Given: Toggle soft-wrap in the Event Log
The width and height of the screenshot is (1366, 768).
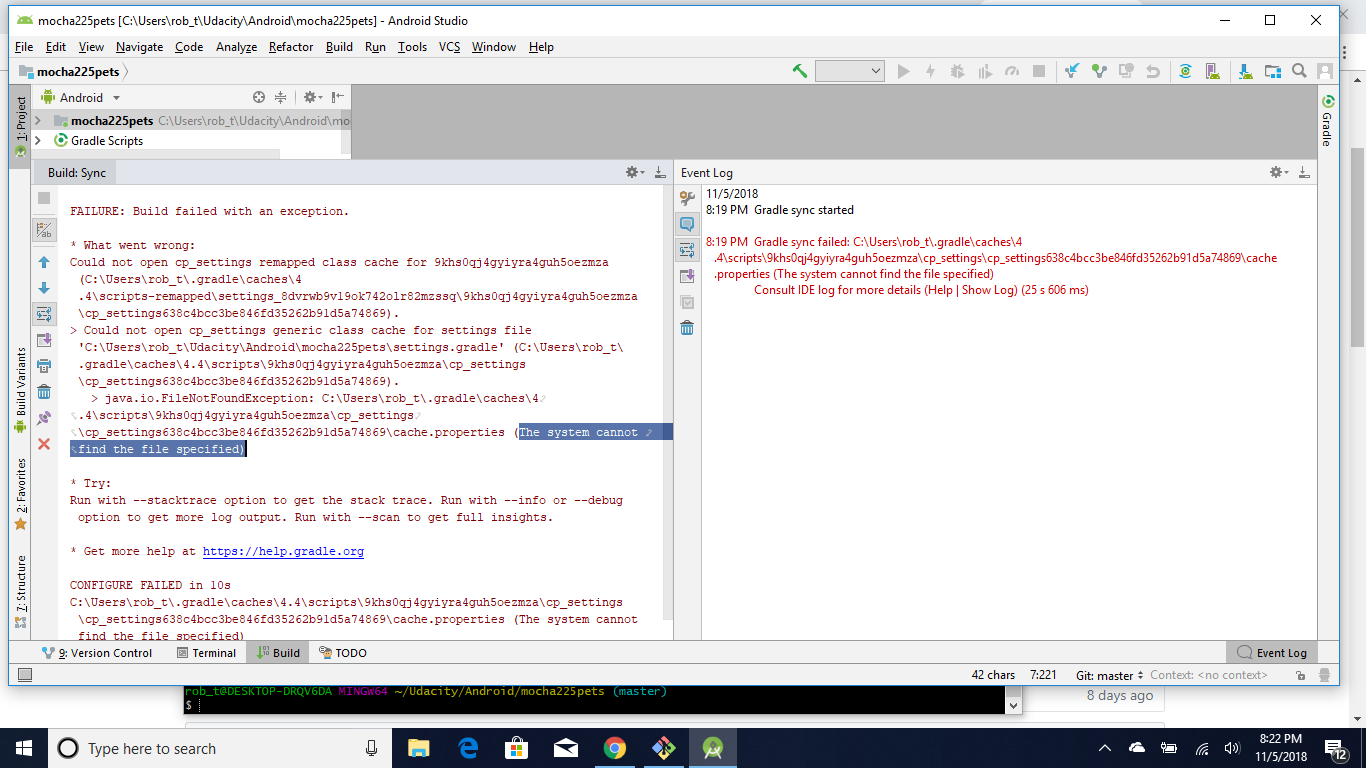Looking at the screenshot, I should tap(687, 250).
